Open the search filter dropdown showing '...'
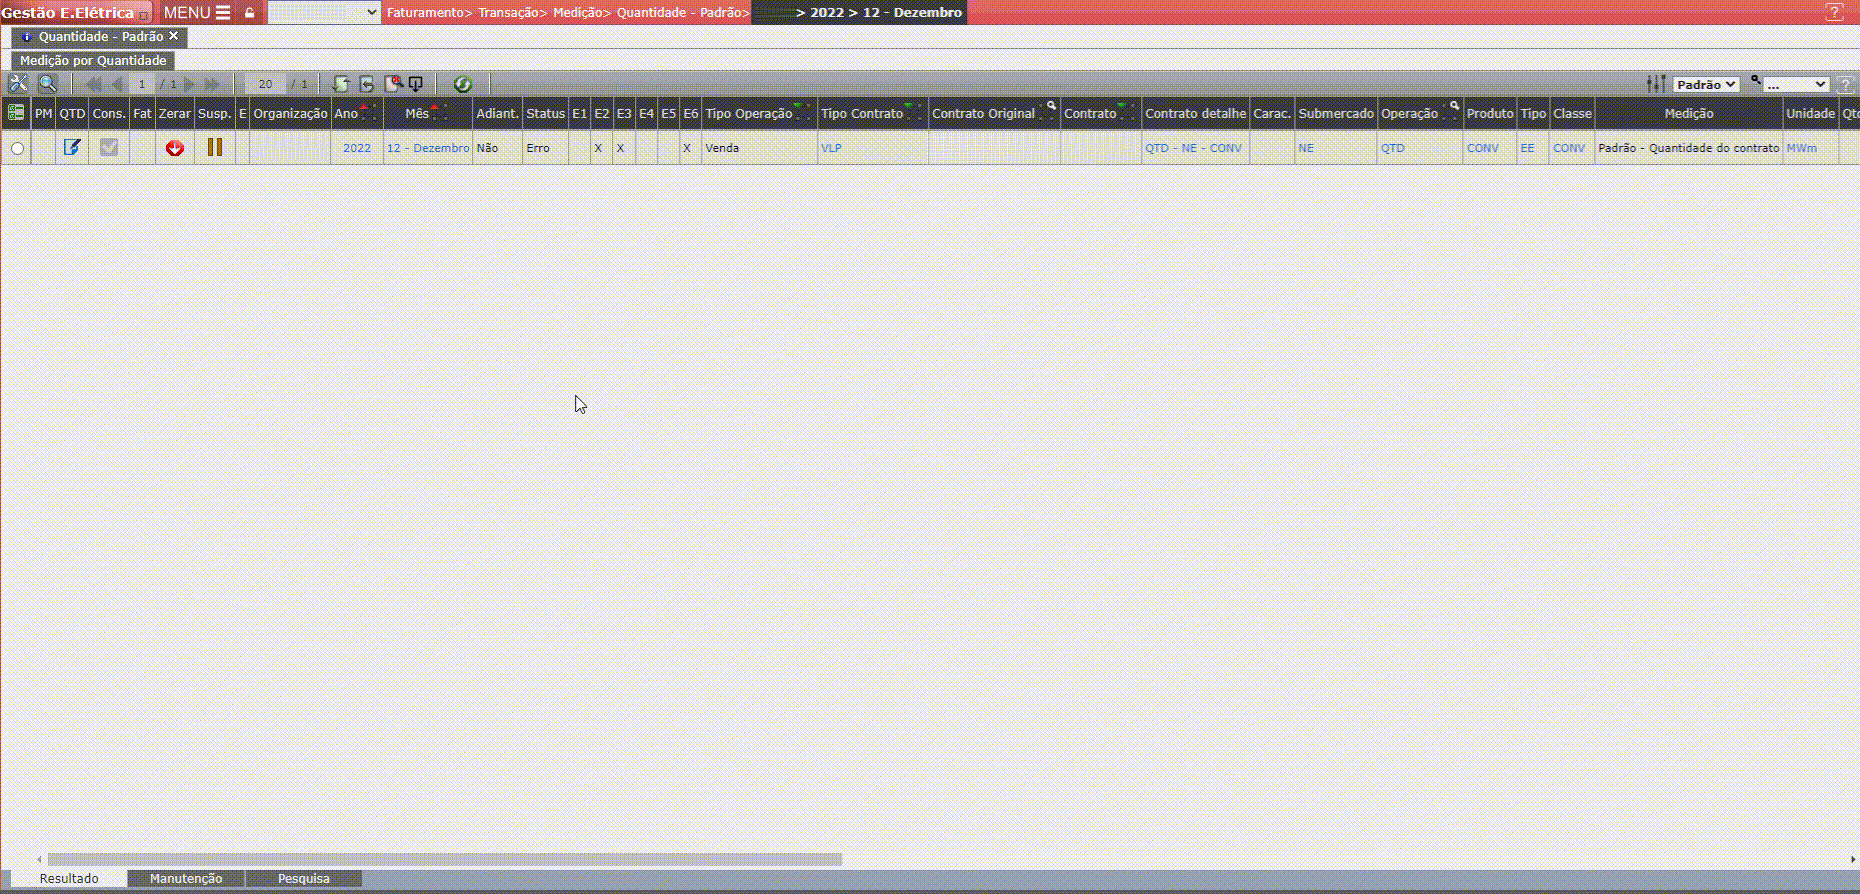 [x=1795, y=85]
